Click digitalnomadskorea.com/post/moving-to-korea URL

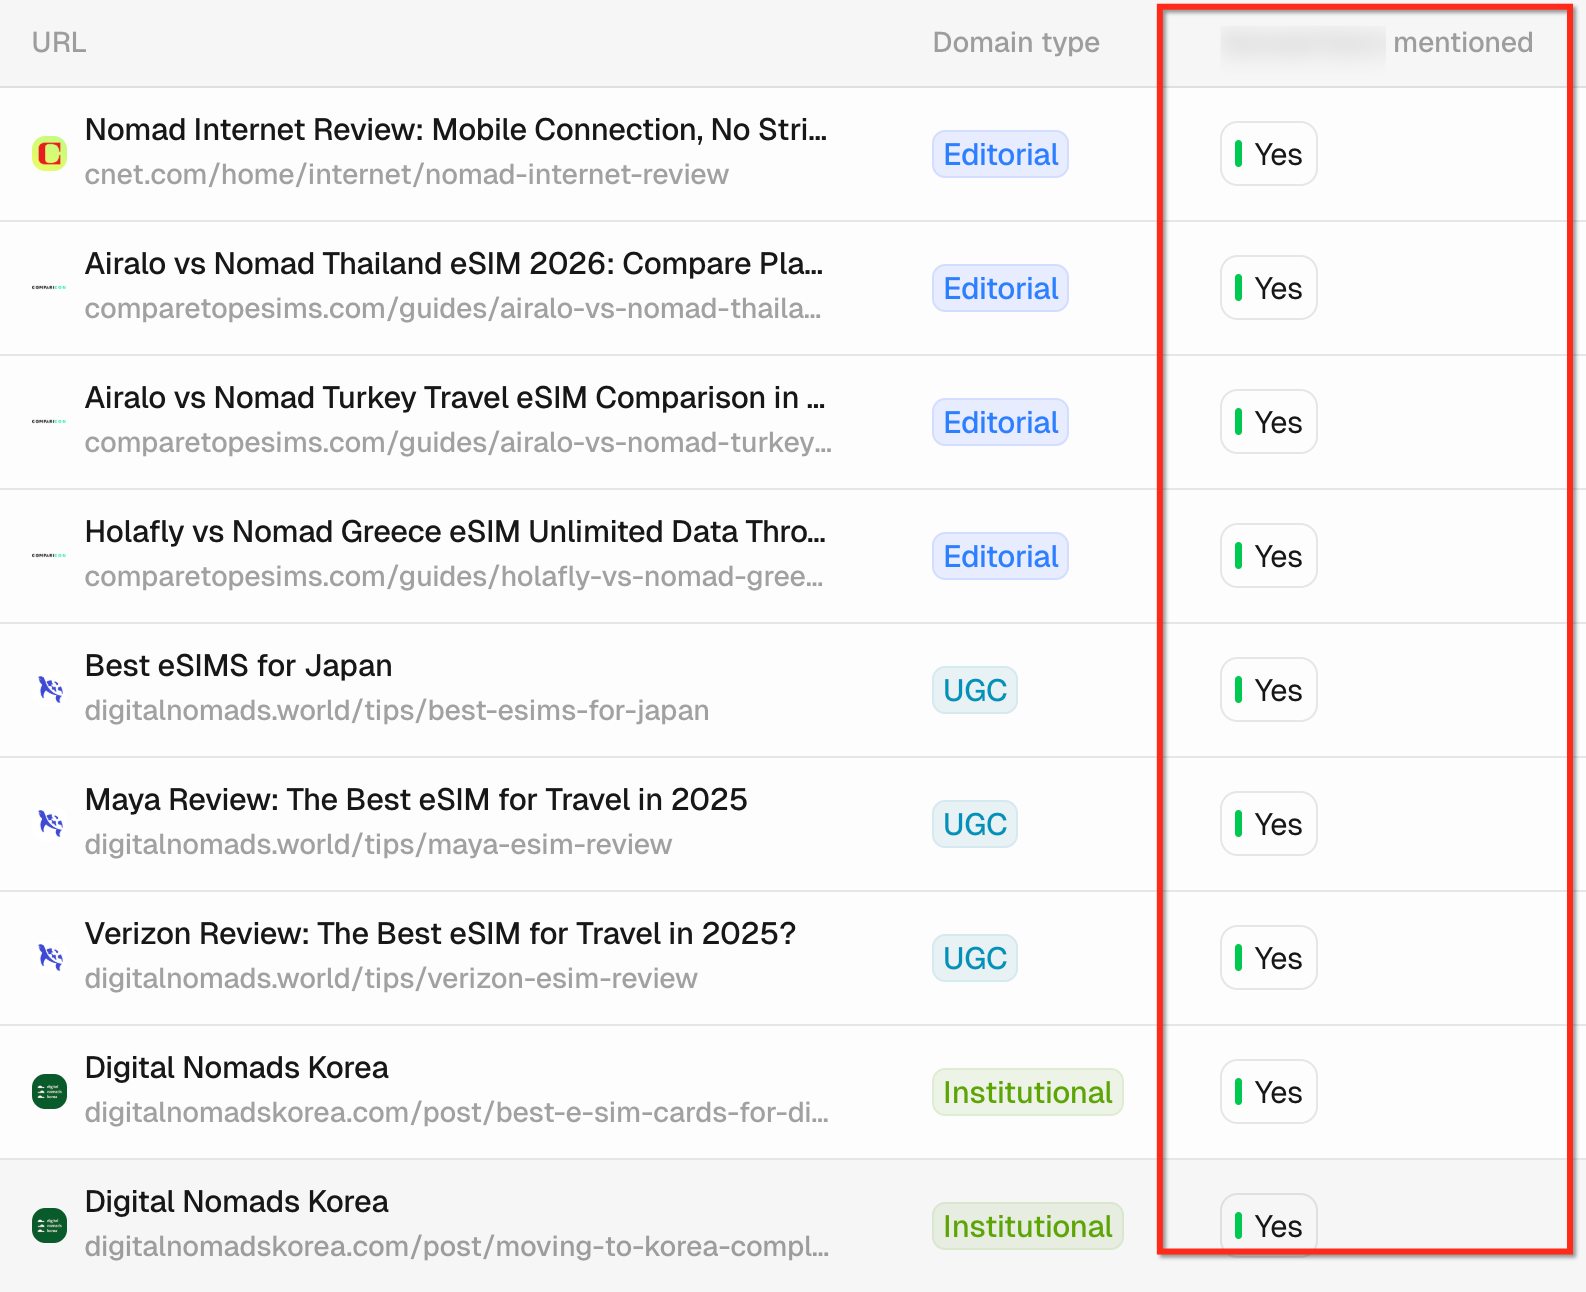(457, 1247)
